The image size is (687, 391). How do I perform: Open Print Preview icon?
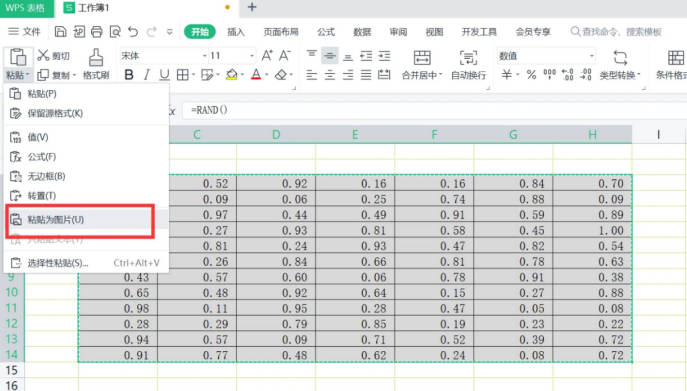(115, 32)
